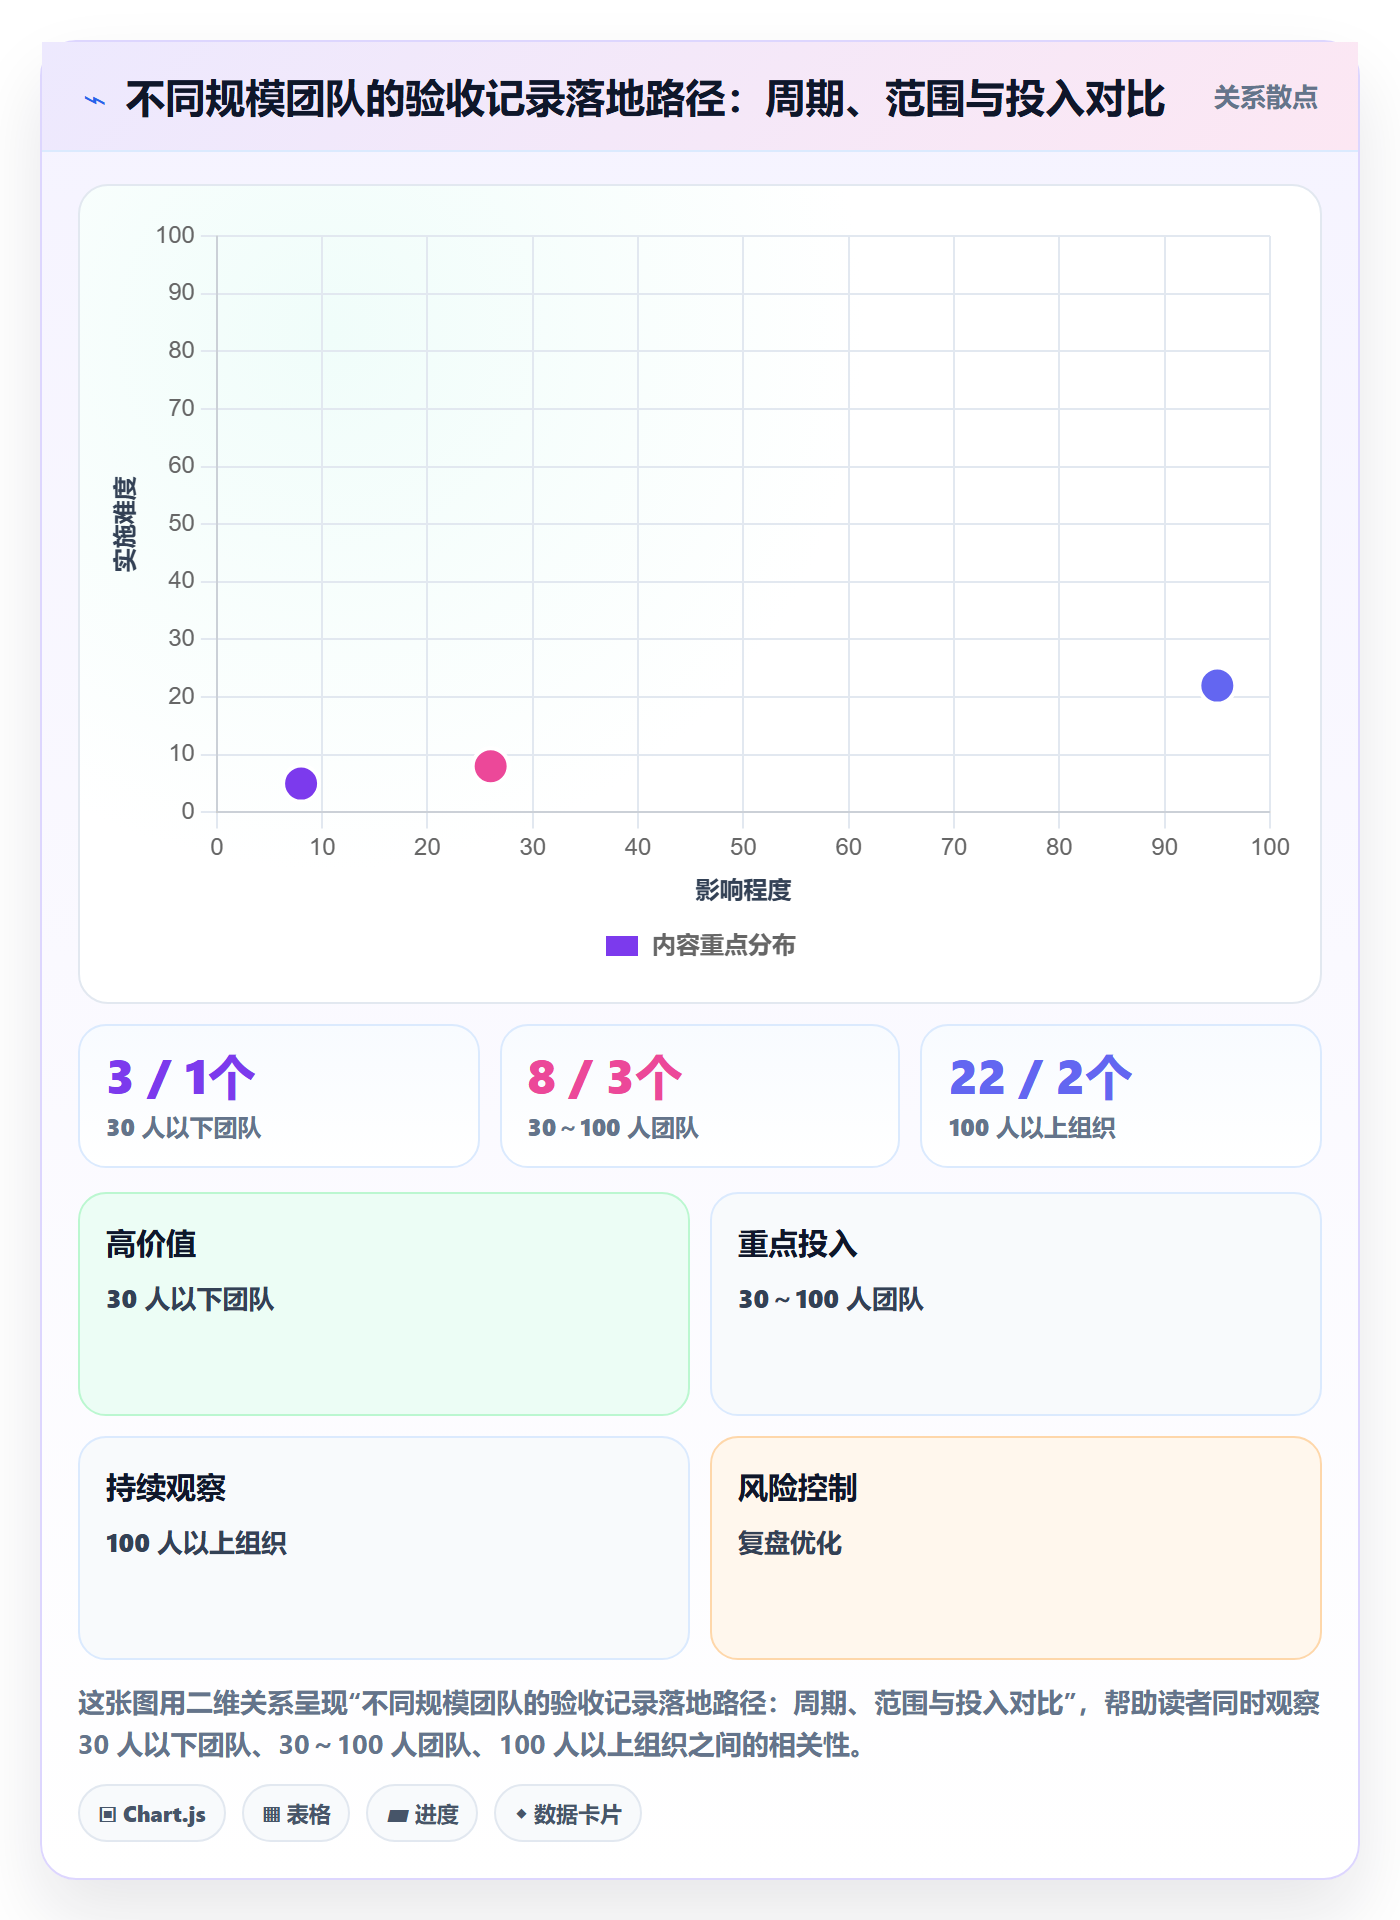The image size is (1400, 1920).
Task: Click the Chart.js tag chip
Action: [x=152, y=1813]
